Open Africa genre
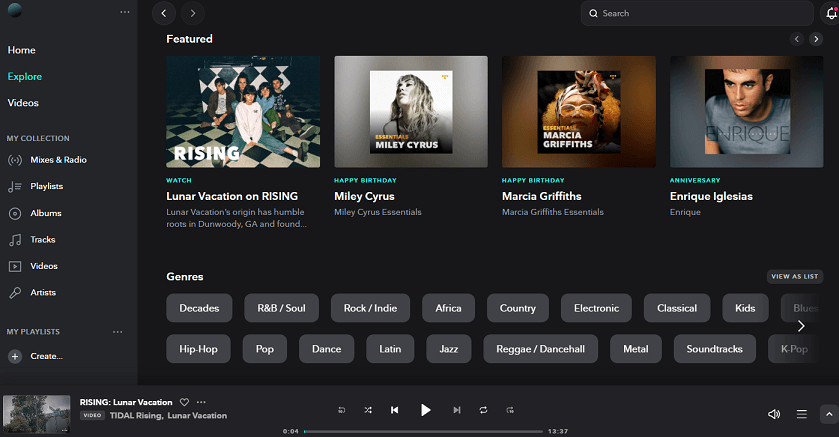The height and width of the screenshot is (437, 839). [448, 308]
